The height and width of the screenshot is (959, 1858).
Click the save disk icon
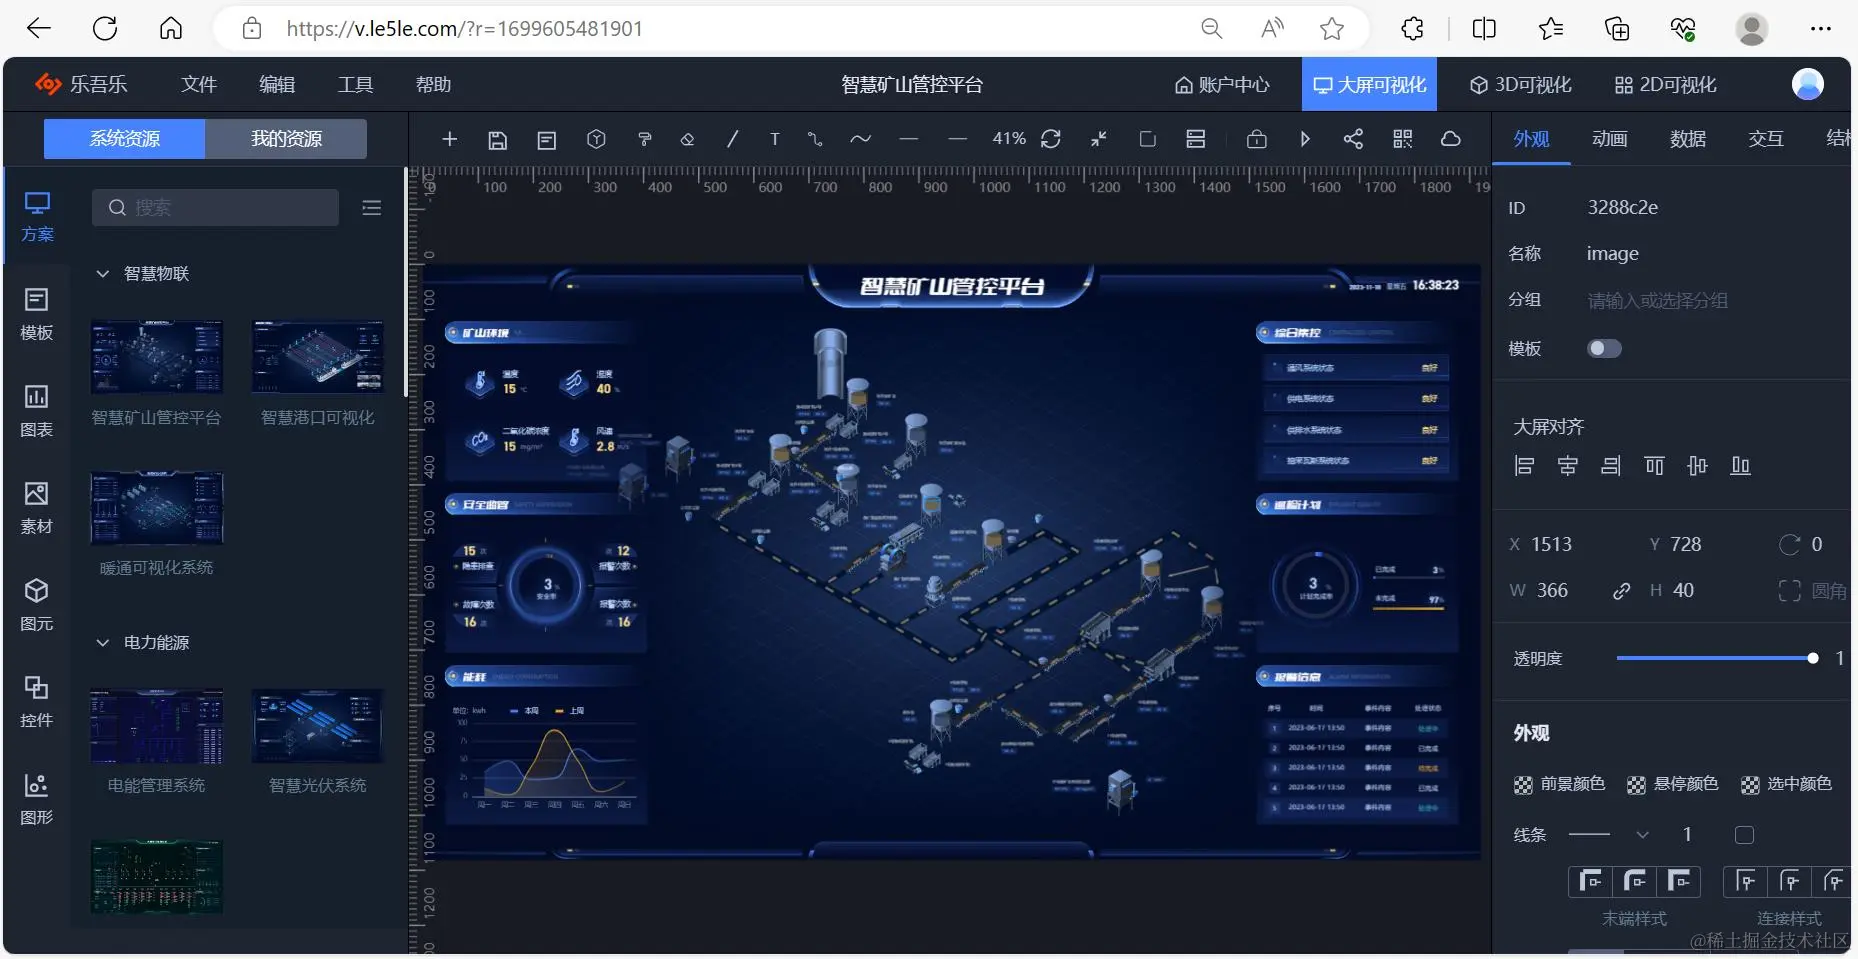pos(498,140)
